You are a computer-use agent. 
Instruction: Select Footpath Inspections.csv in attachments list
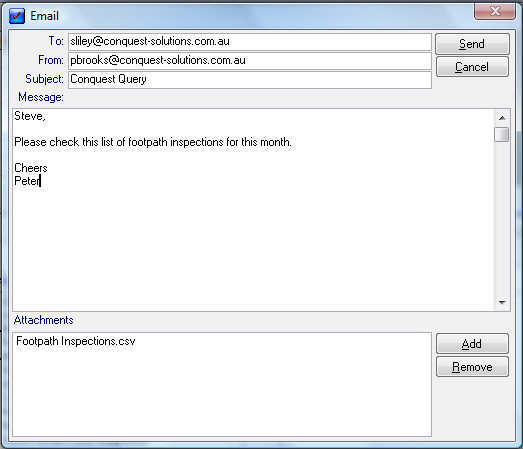[76, 341]
